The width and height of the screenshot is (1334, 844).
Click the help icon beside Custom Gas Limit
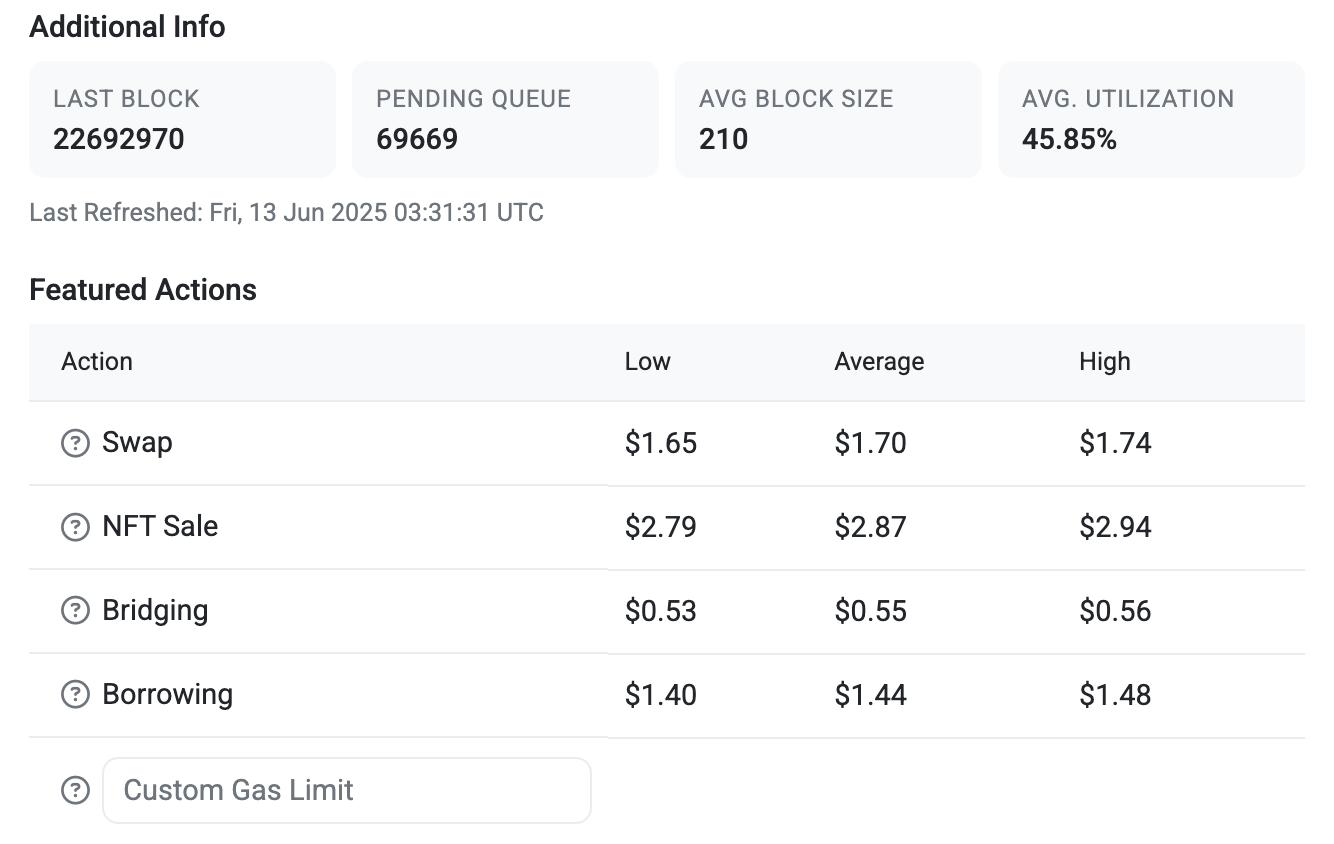pos(75,791)
